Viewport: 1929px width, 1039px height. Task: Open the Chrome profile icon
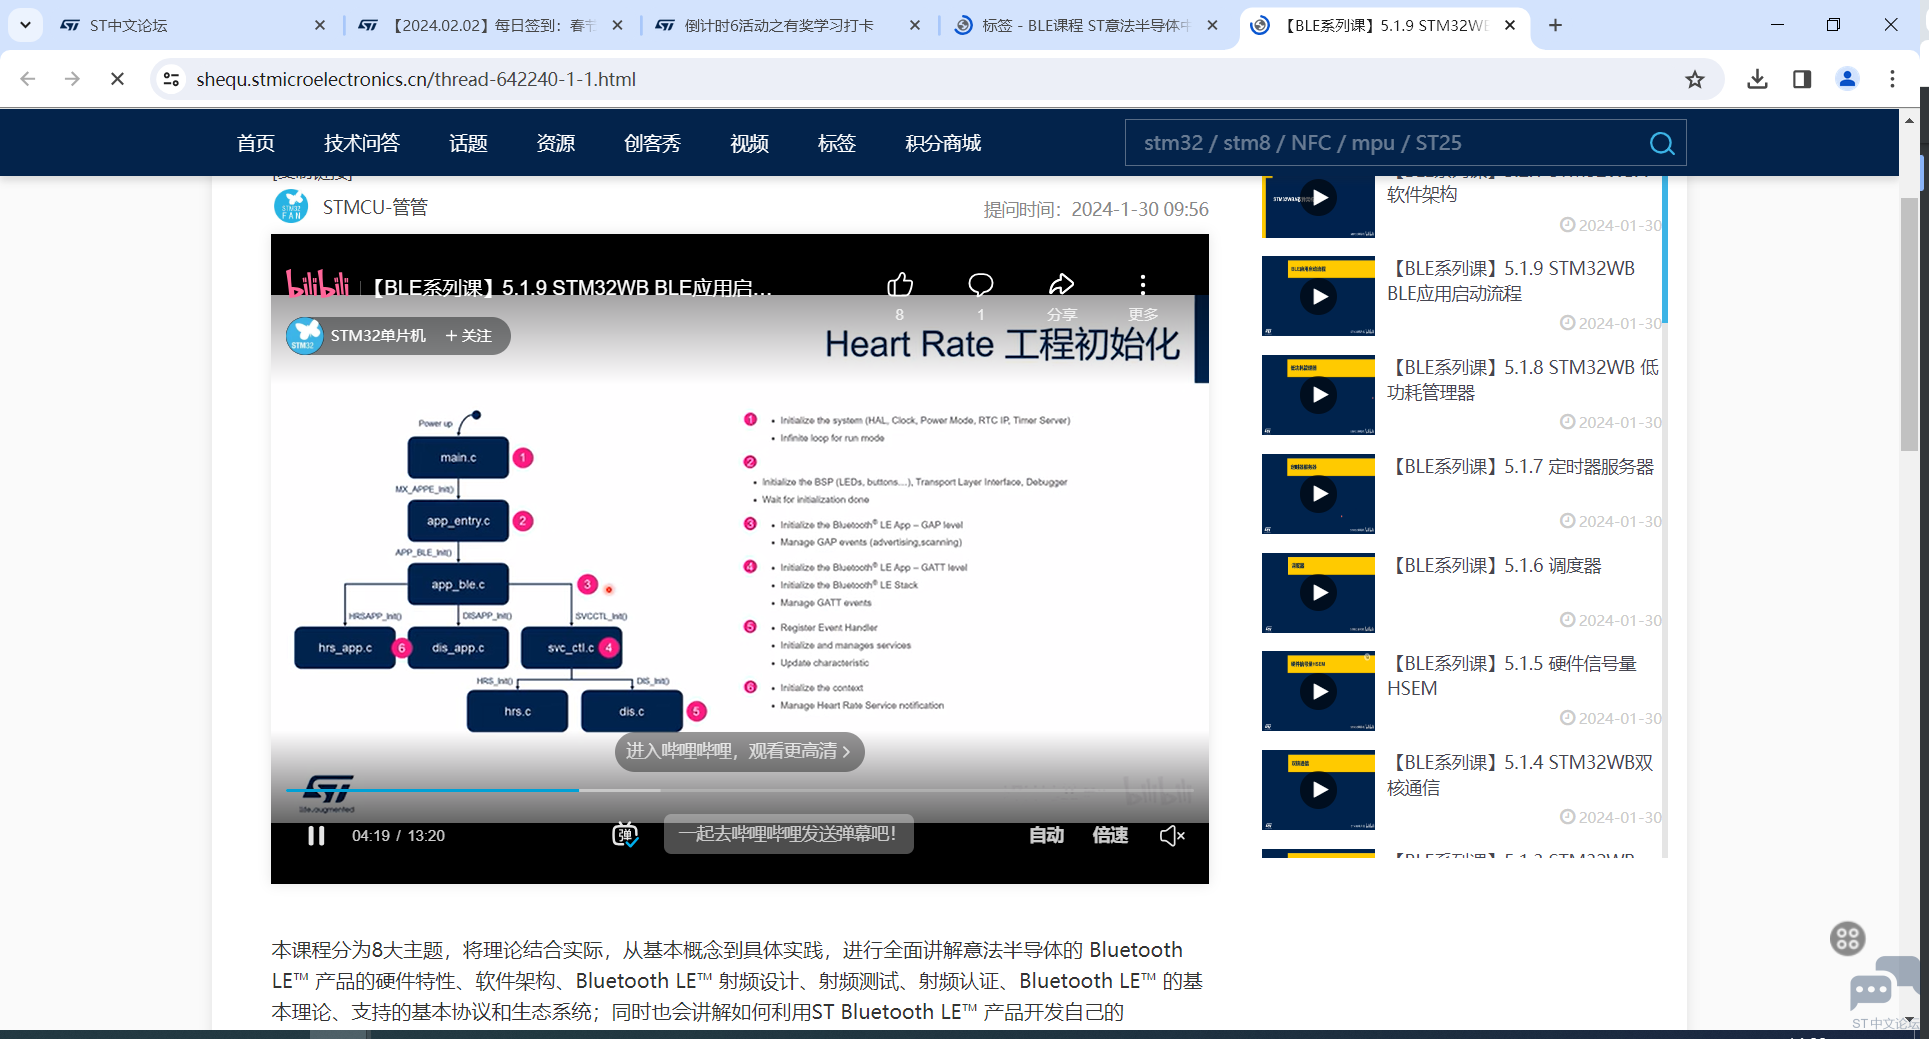pos(1847,79)
